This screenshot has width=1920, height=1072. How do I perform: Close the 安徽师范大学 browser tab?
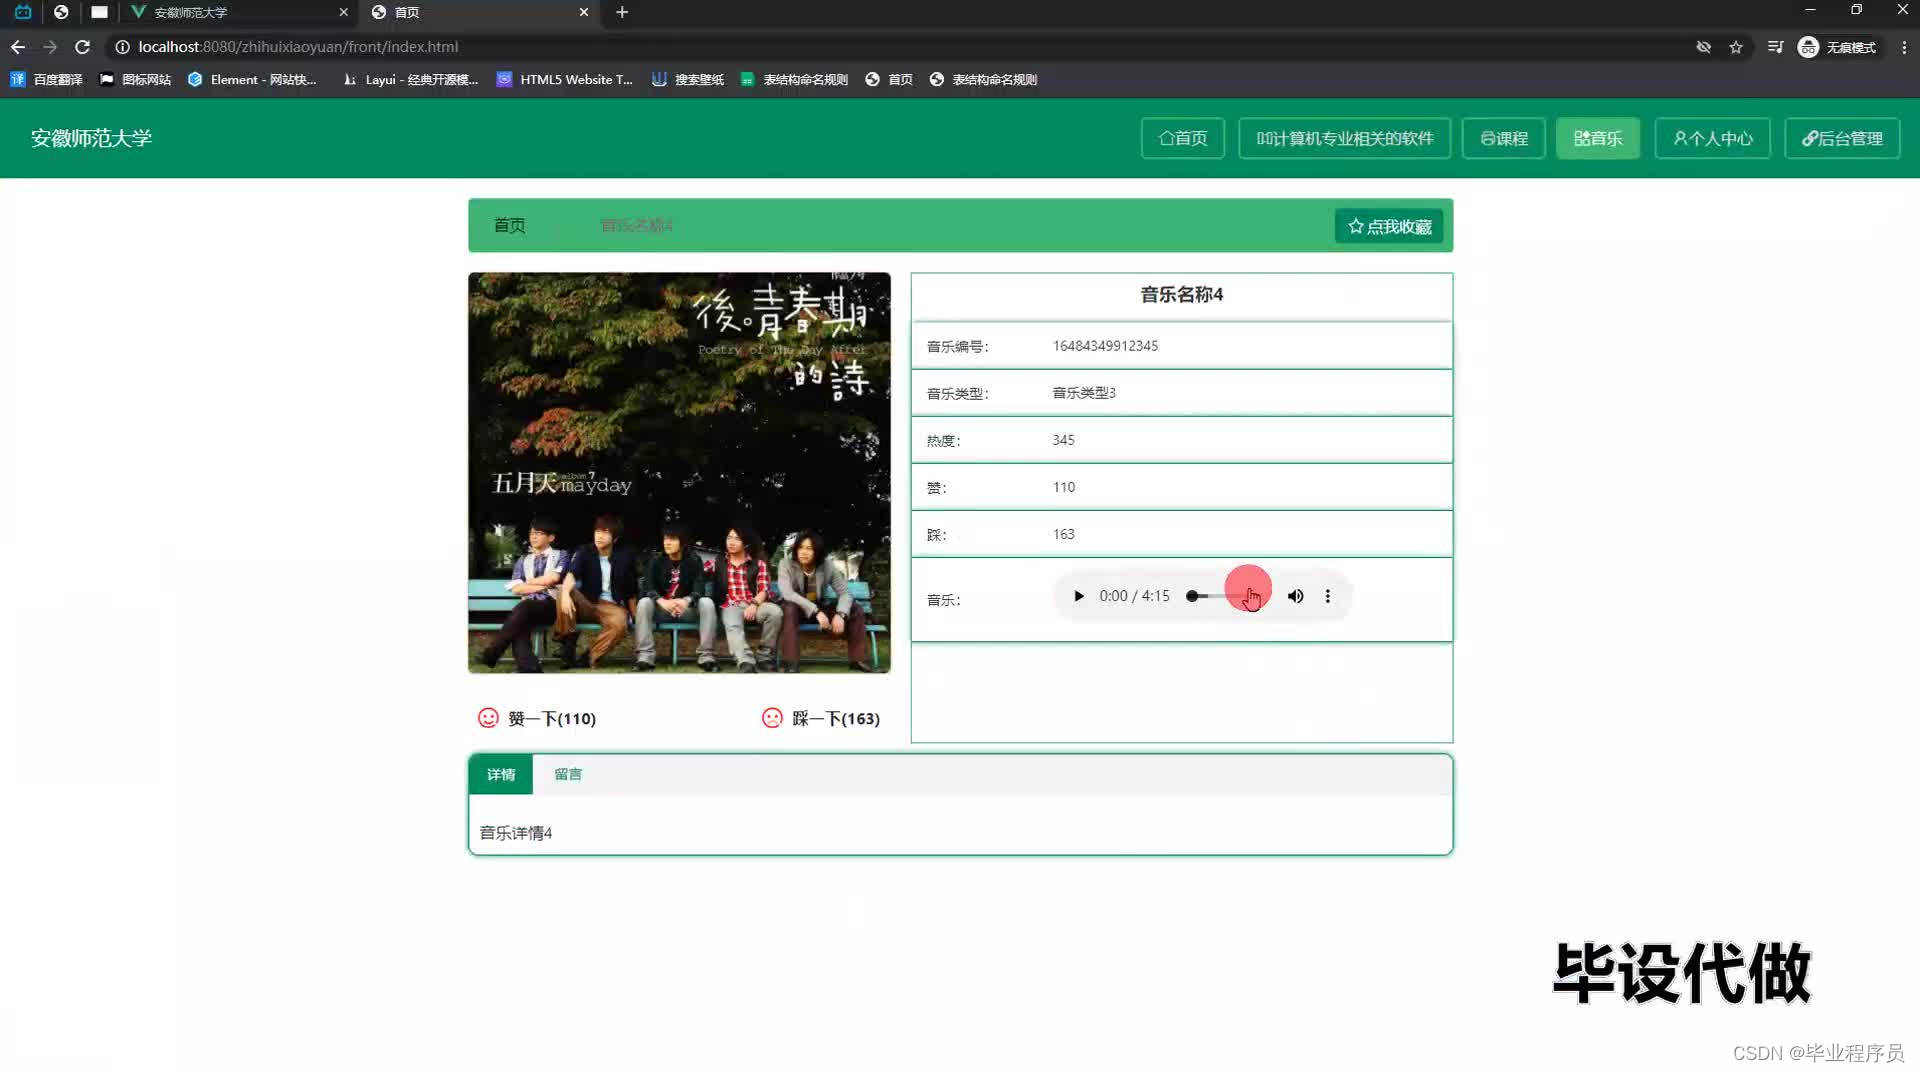click(x=343, y=12)
